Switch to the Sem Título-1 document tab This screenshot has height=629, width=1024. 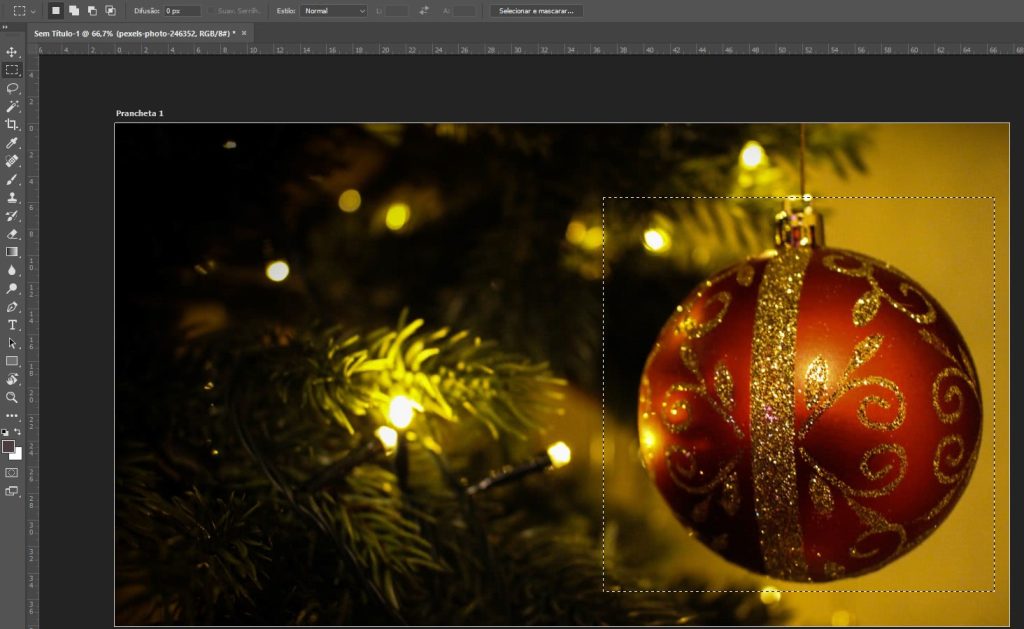[x=135, y=33]
